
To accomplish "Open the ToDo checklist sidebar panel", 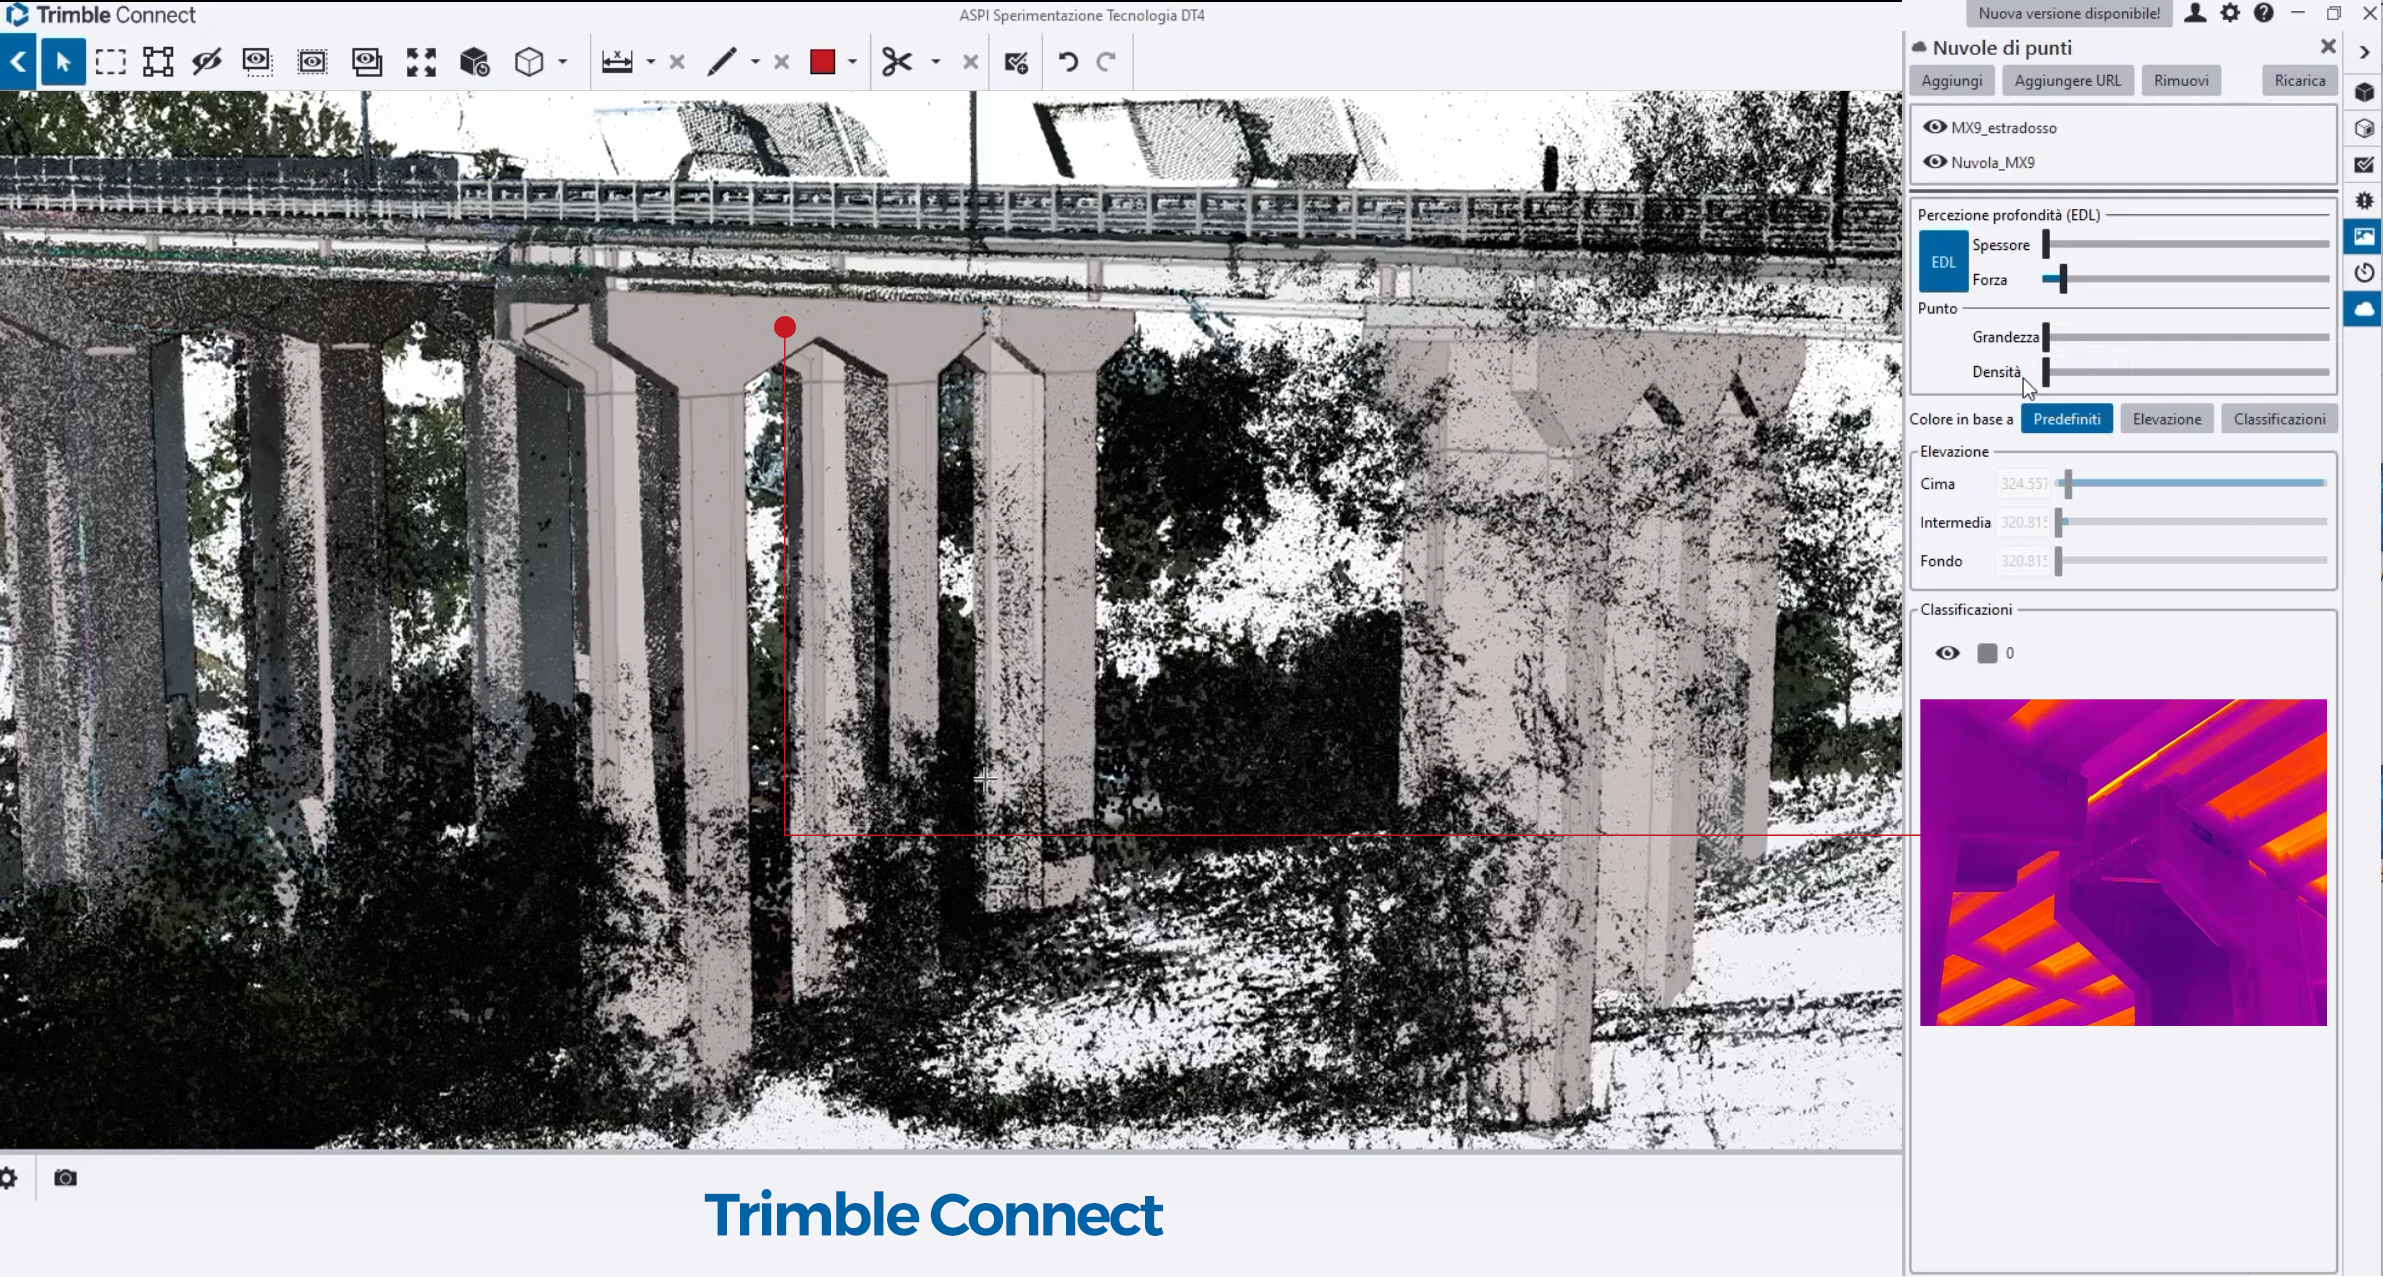I will point(2364,164).
